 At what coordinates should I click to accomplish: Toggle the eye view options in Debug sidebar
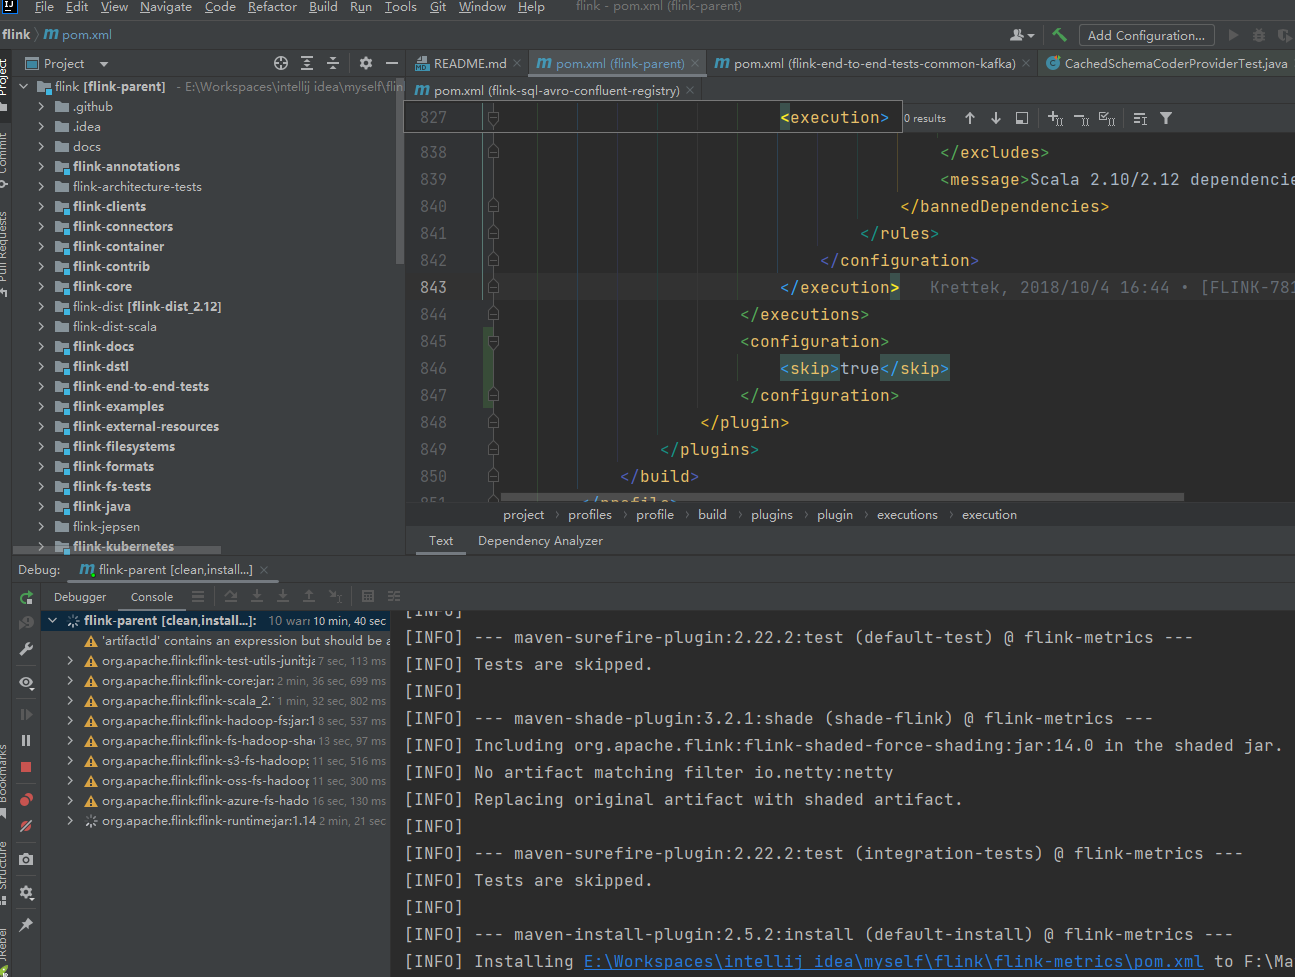[26, 682]
